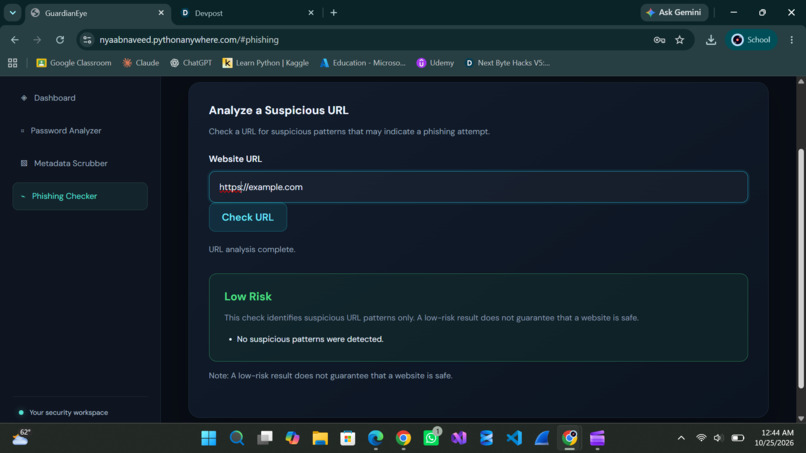Open the tab search dropdown arrow
The height and width of the screenshot is (453, 806).
(x=12, y=13)
